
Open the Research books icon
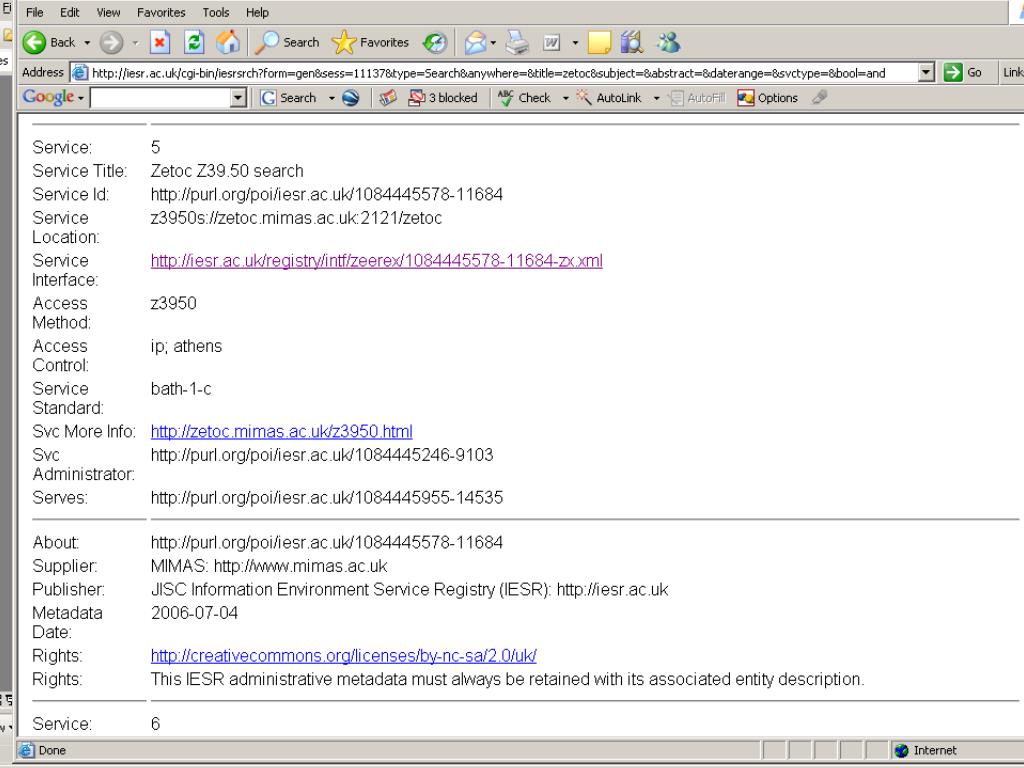click(x=632, y=42)
